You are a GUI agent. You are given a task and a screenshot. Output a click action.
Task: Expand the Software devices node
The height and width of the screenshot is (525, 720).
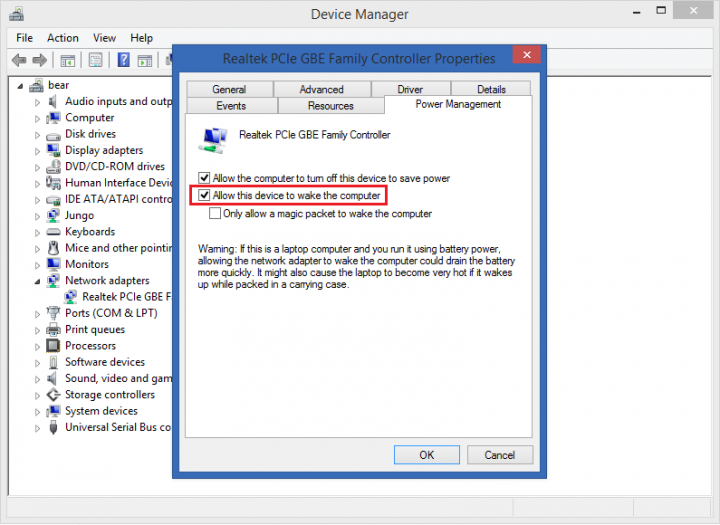[37, 363]
